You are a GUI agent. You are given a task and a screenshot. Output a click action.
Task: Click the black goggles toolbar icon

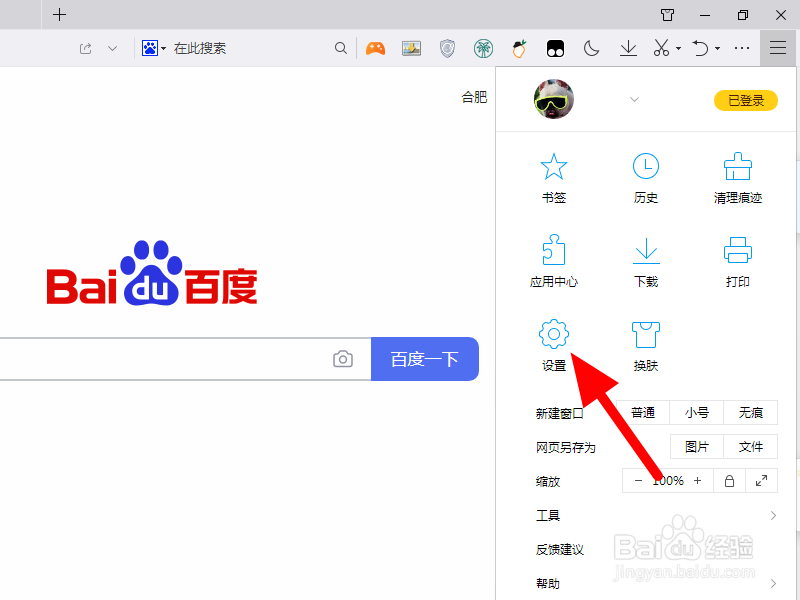tap(555, 48)
